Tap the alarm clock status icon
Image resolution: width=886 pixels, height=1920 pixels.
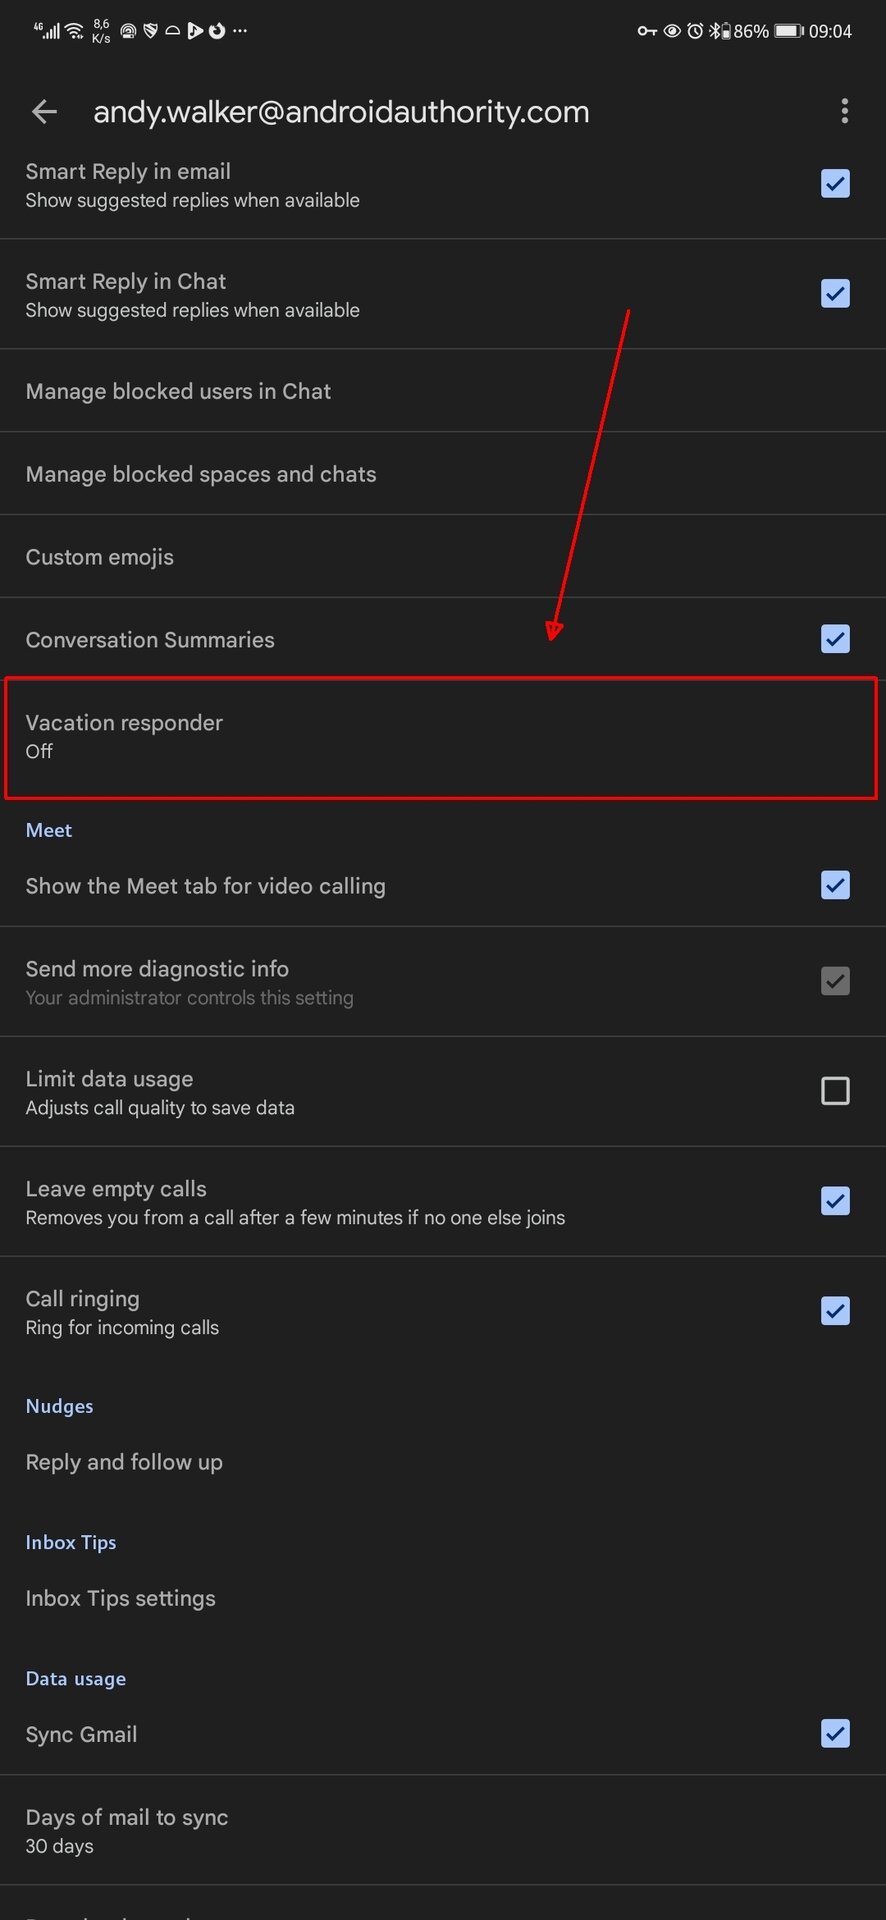pyautogui.click(x=695, y=31)
